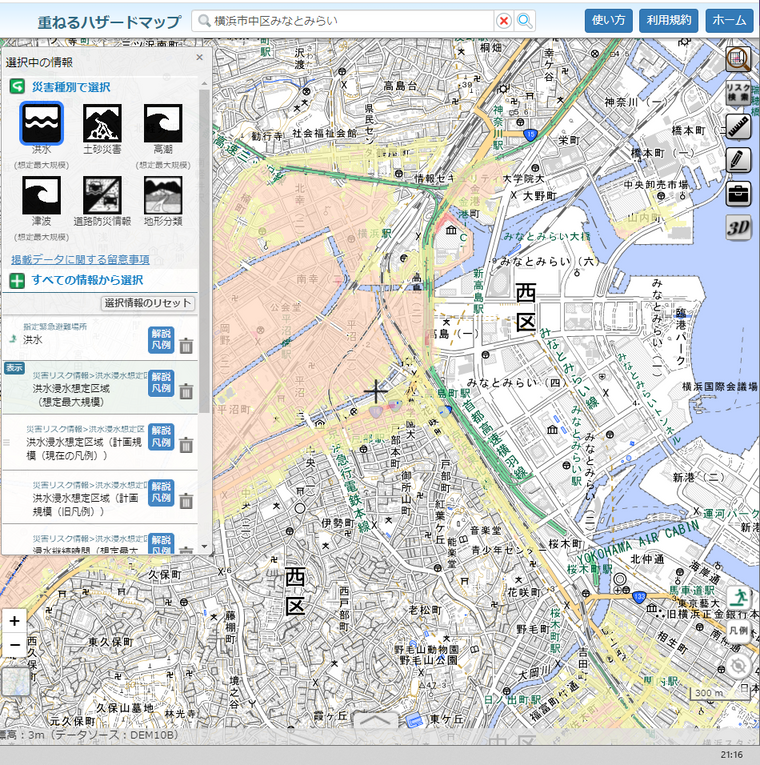
Task: Select the pencil drawing tool
Action: (738, 161)
